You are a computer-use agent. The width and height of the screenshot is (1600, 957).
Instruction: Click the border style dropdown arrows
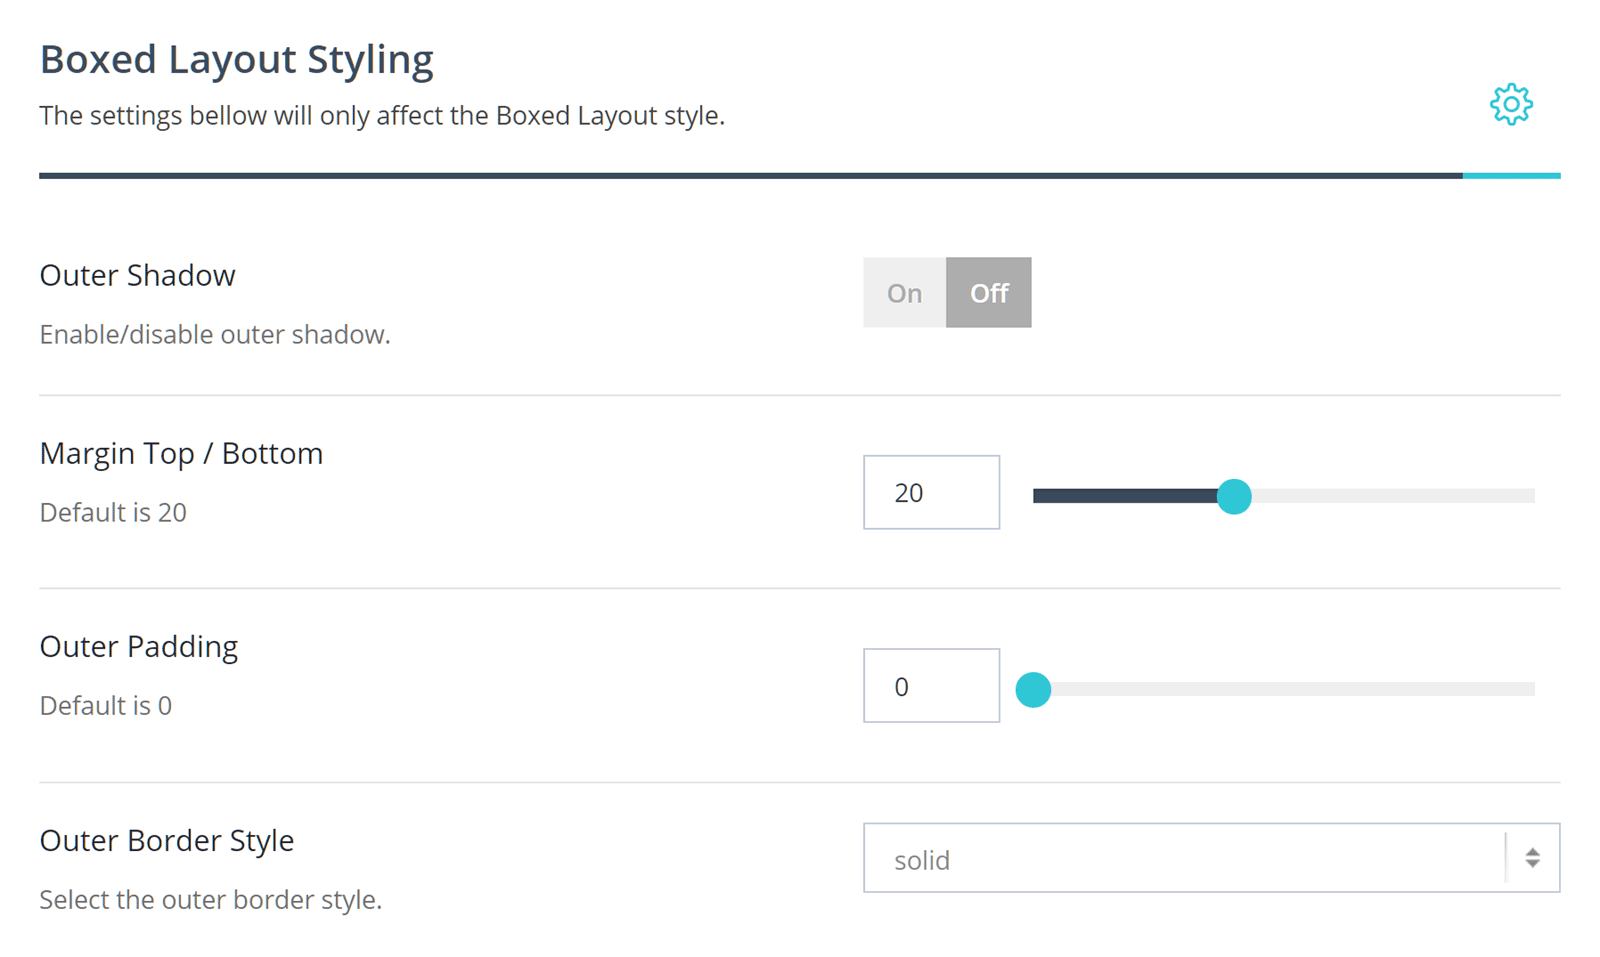1532,858
